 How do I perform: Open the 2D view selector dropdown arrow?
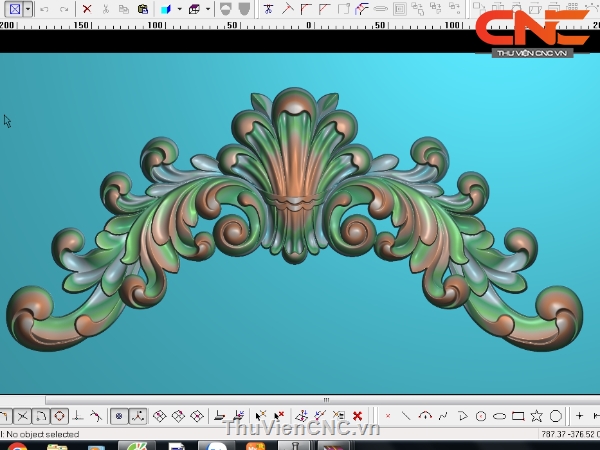(28, 9)
